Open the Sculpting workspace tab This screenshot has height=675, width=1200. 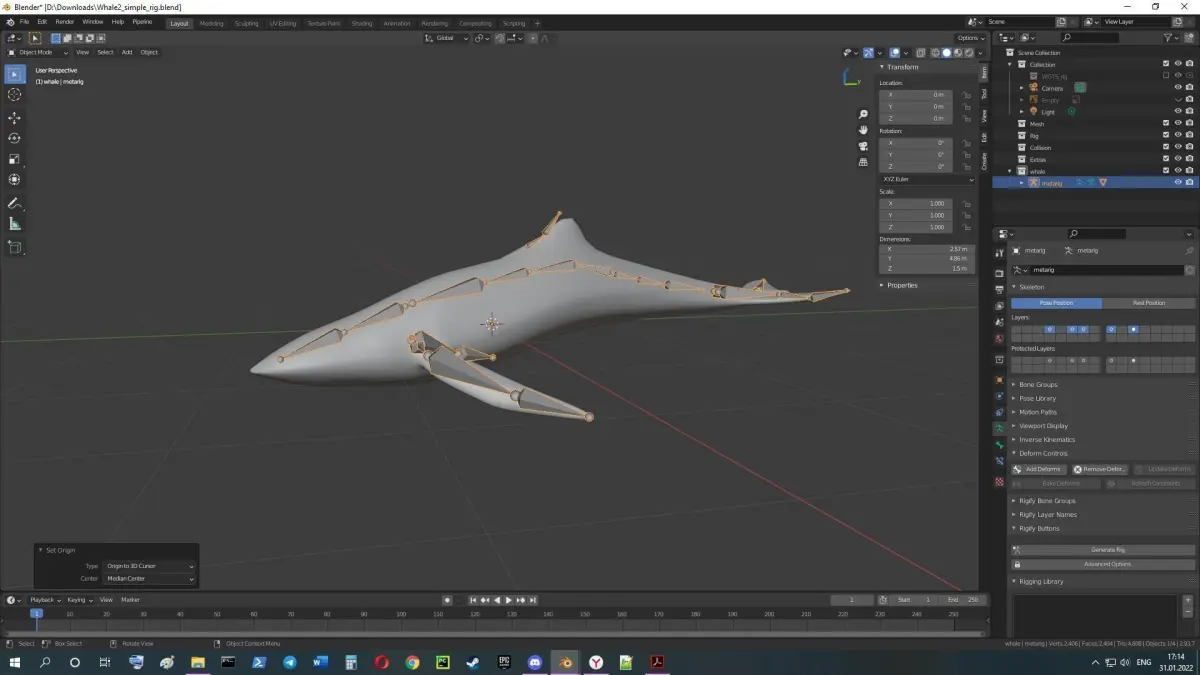pyautogui.click(x=246, y=23)
